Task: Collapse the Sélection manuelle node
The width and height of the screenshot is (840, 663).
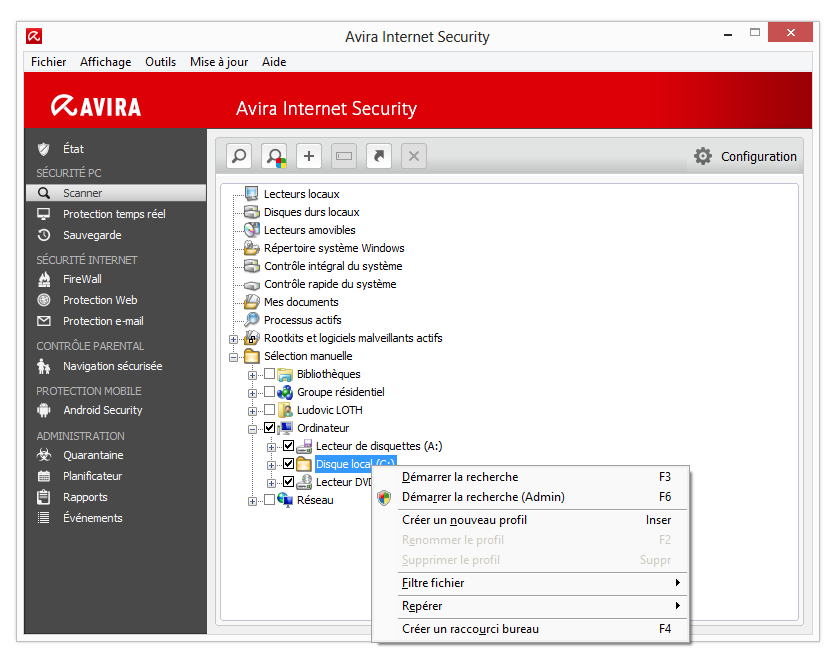Action: click(233, 356)
